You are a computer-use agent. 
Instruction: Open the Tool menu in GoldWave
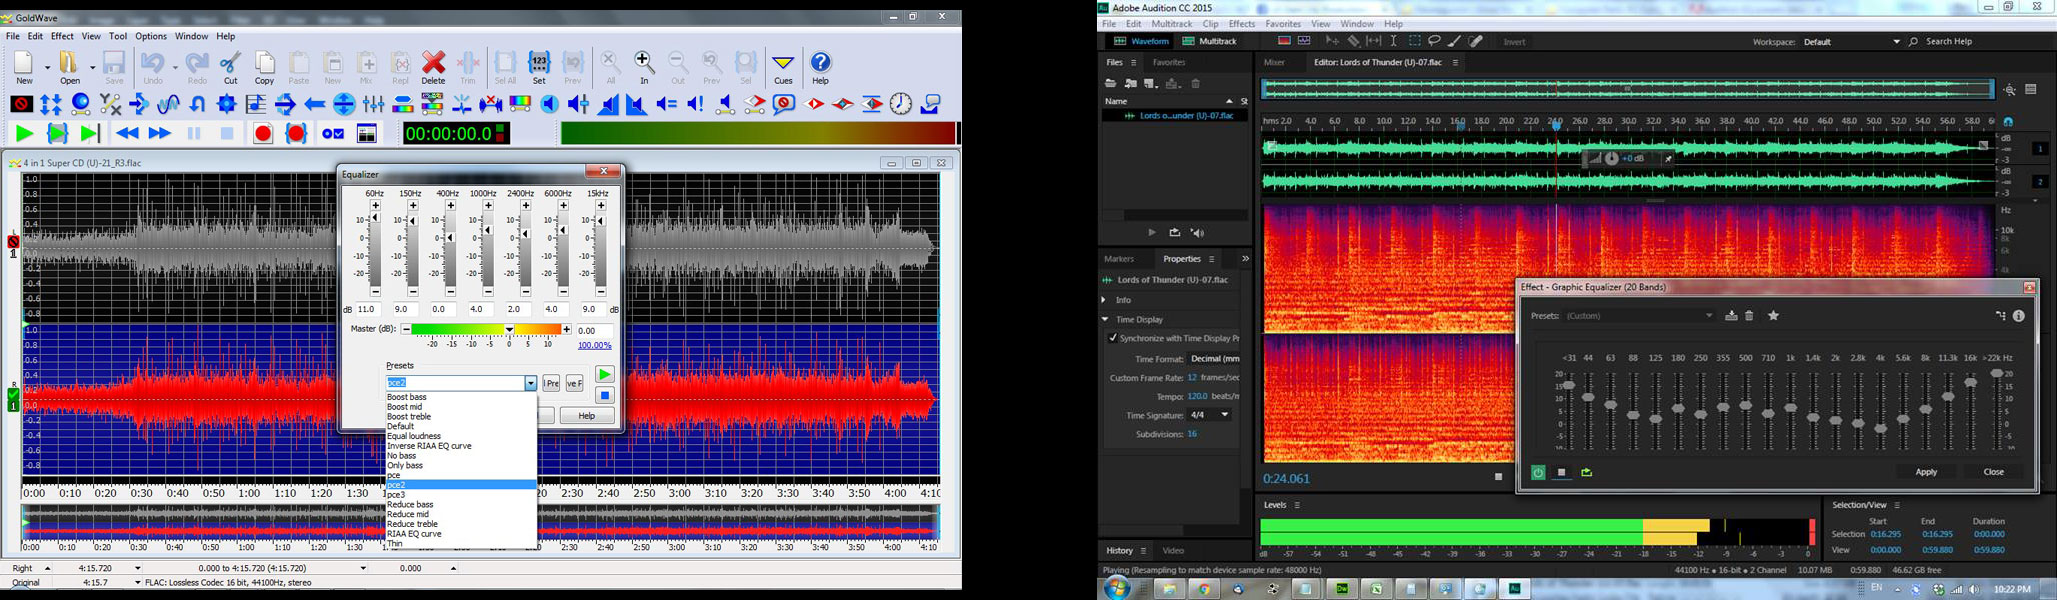pyautogui.click(x=118, y=36)
